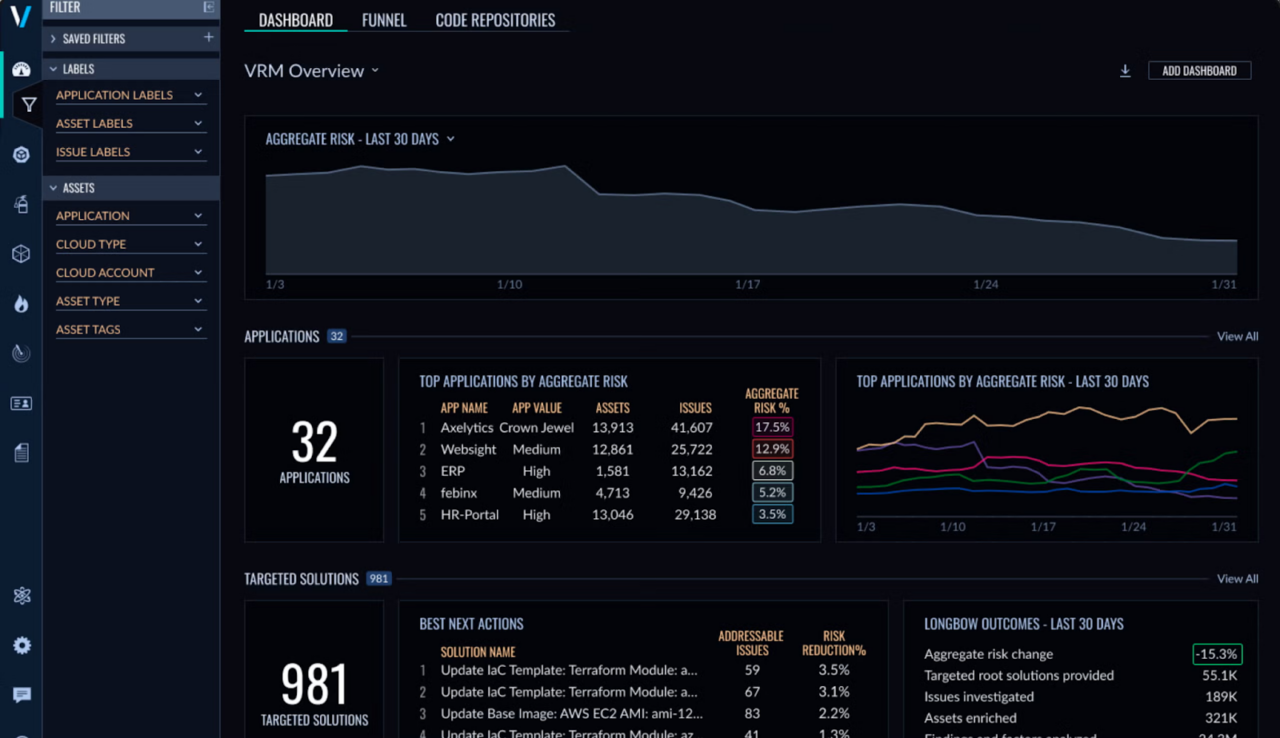
Task: Click the atom icon in sidebar
Action: coord(22,596)
